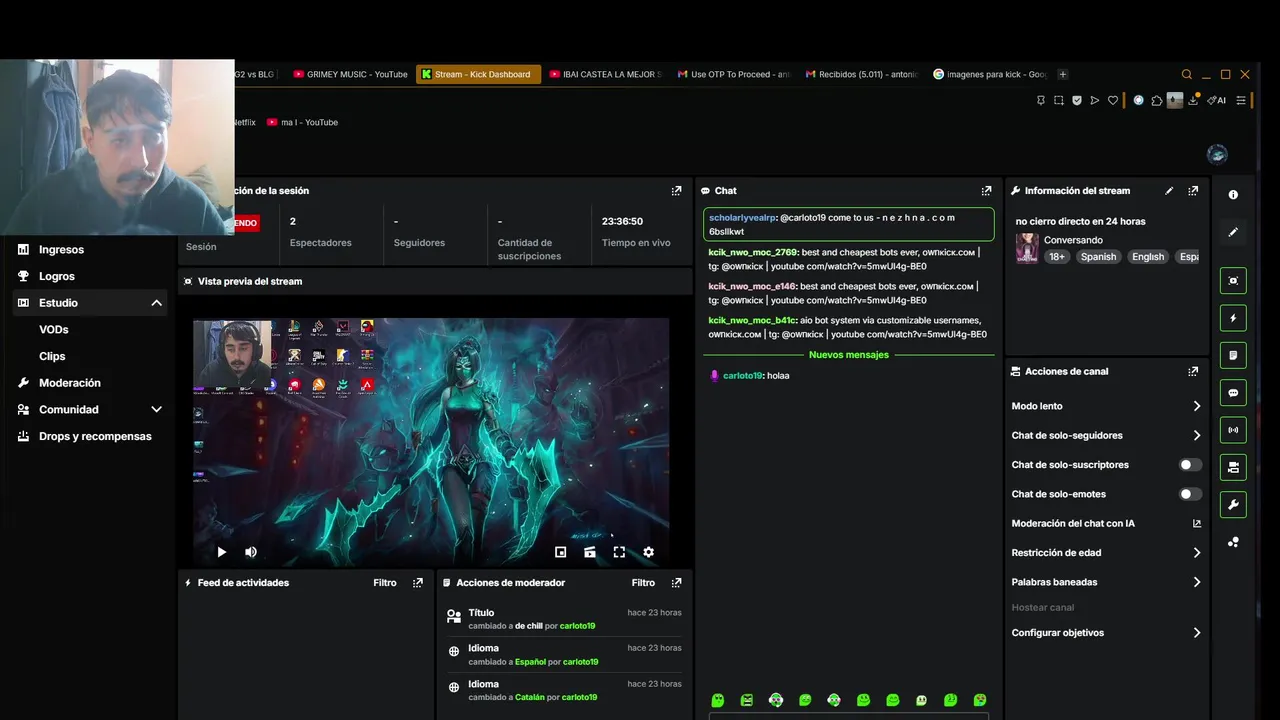The height and width of the screenshot is (720, 1280).
Task: Switch to the IBAI CASTEA LA MEJOR tab
Action: coord(605,74)
